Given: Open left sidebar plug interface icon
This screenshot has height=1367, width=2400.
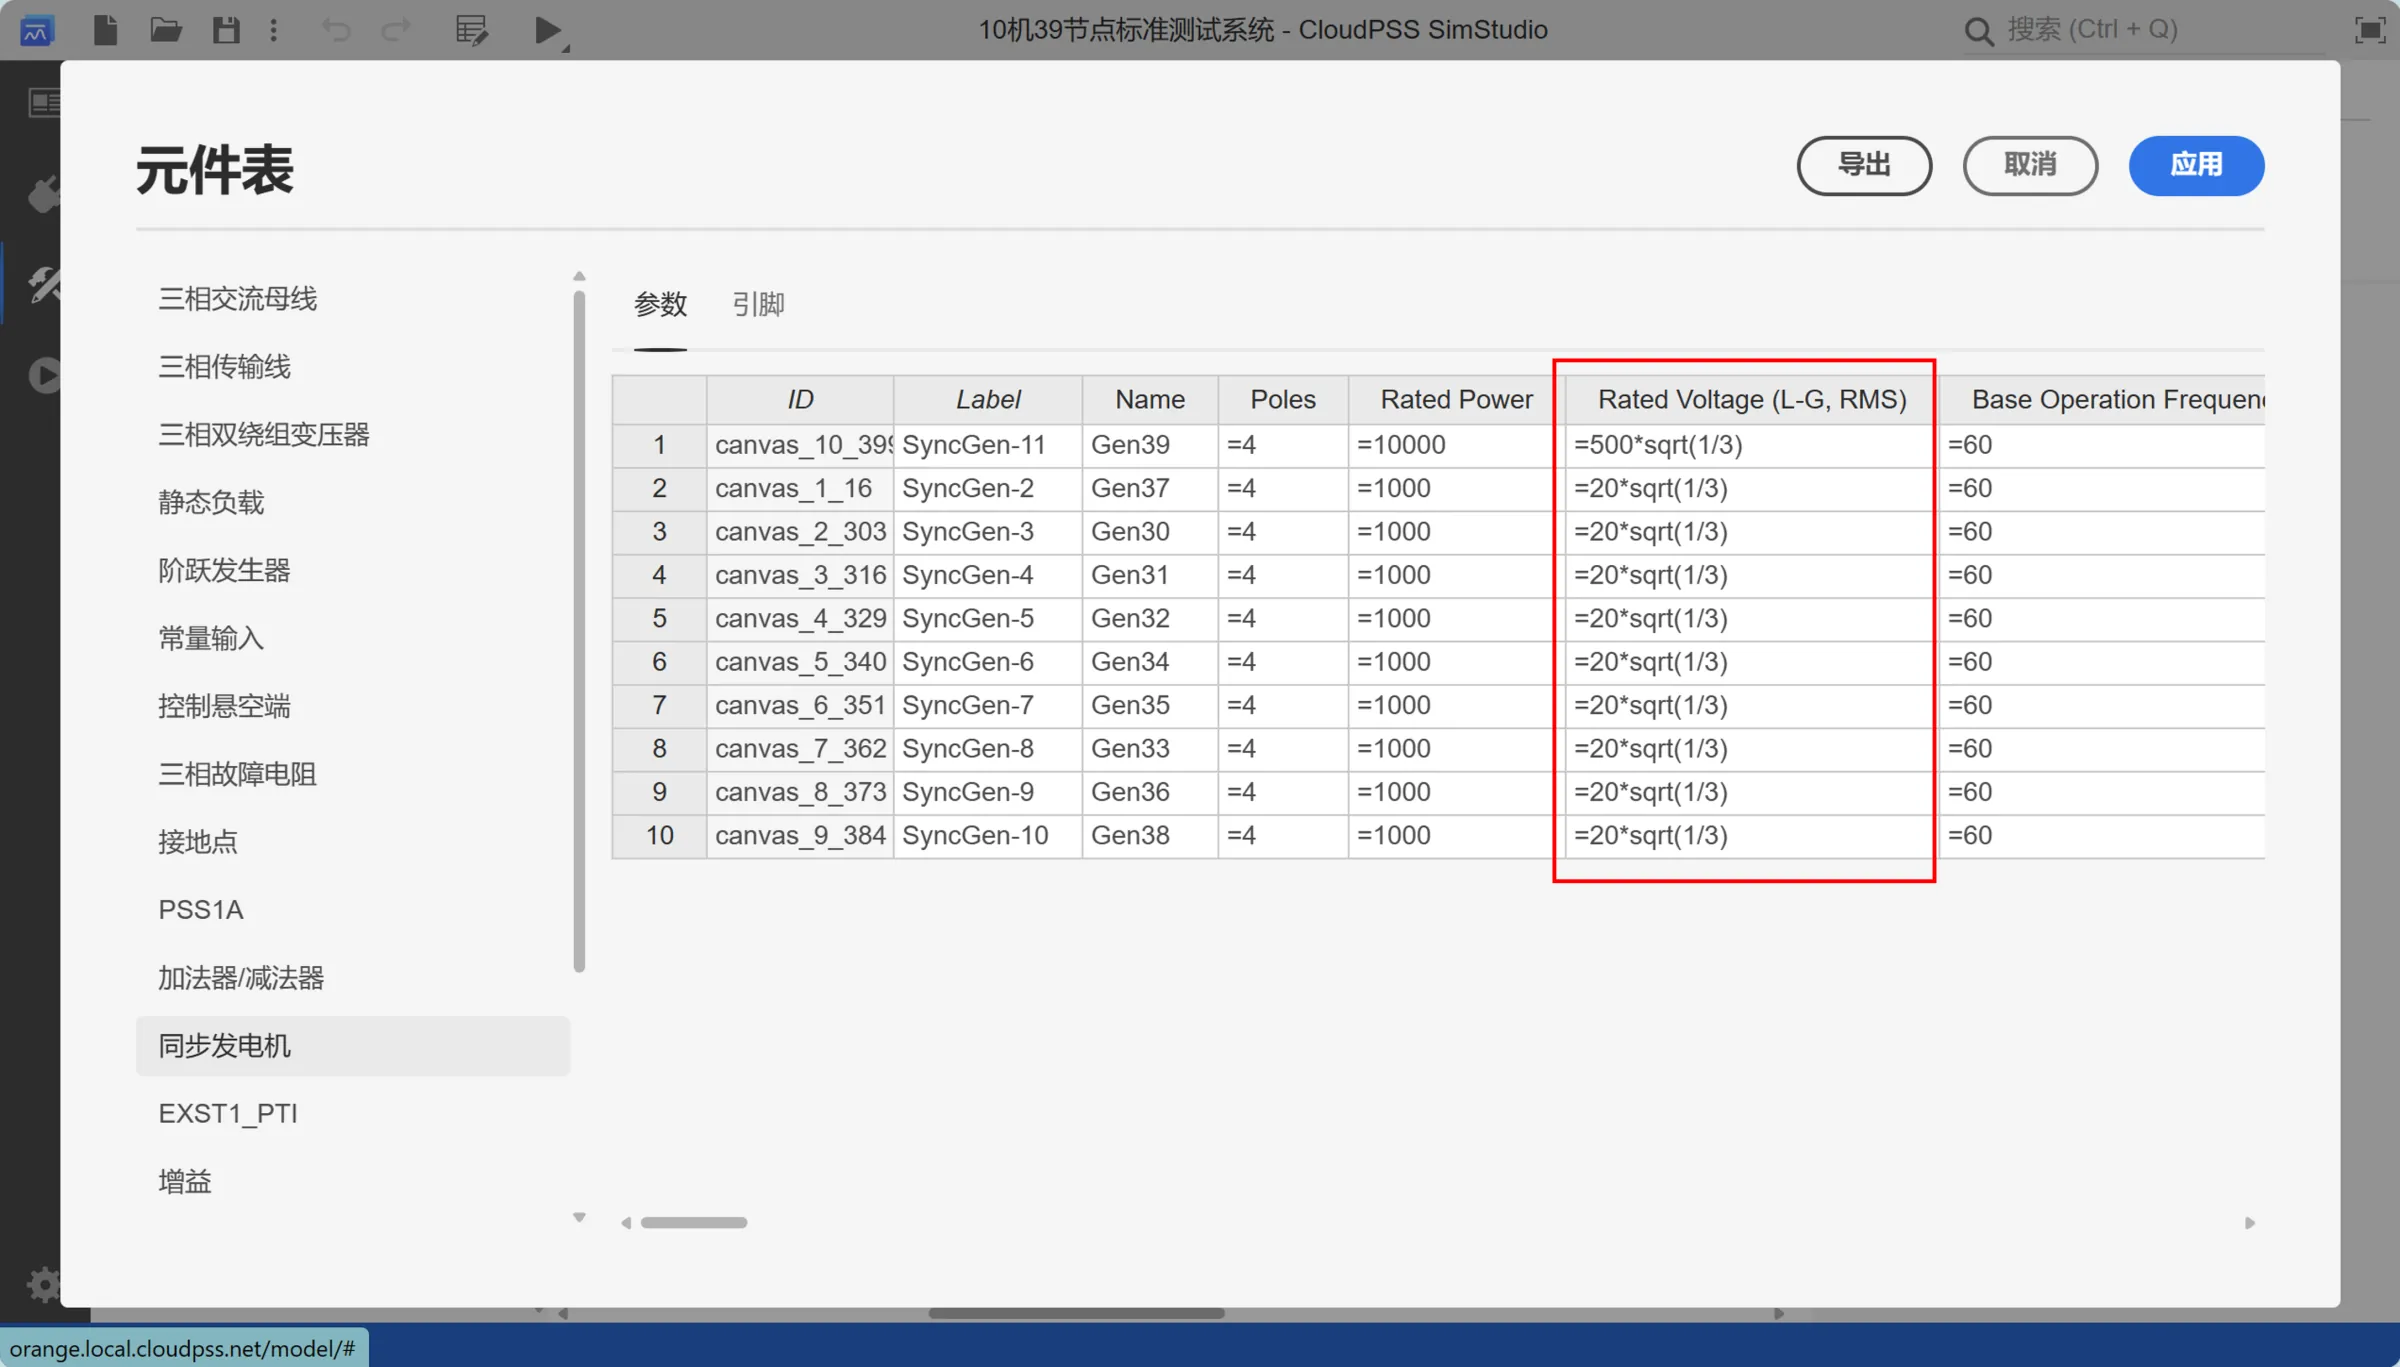Looking at the screenshot, I should (43, 194).
